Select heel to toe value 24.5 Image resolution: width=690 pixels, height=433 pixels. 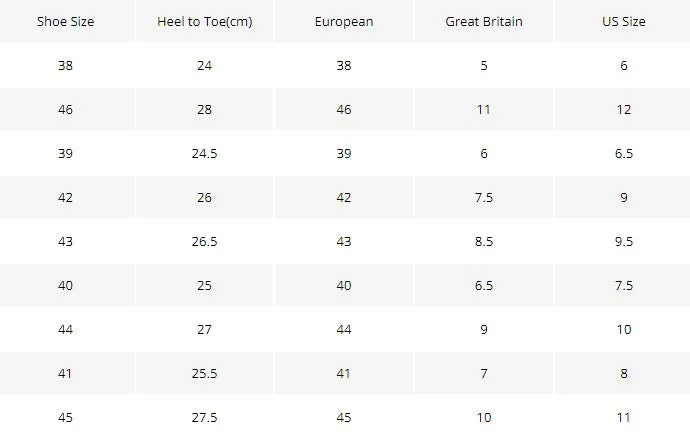[x=205, y=154]
